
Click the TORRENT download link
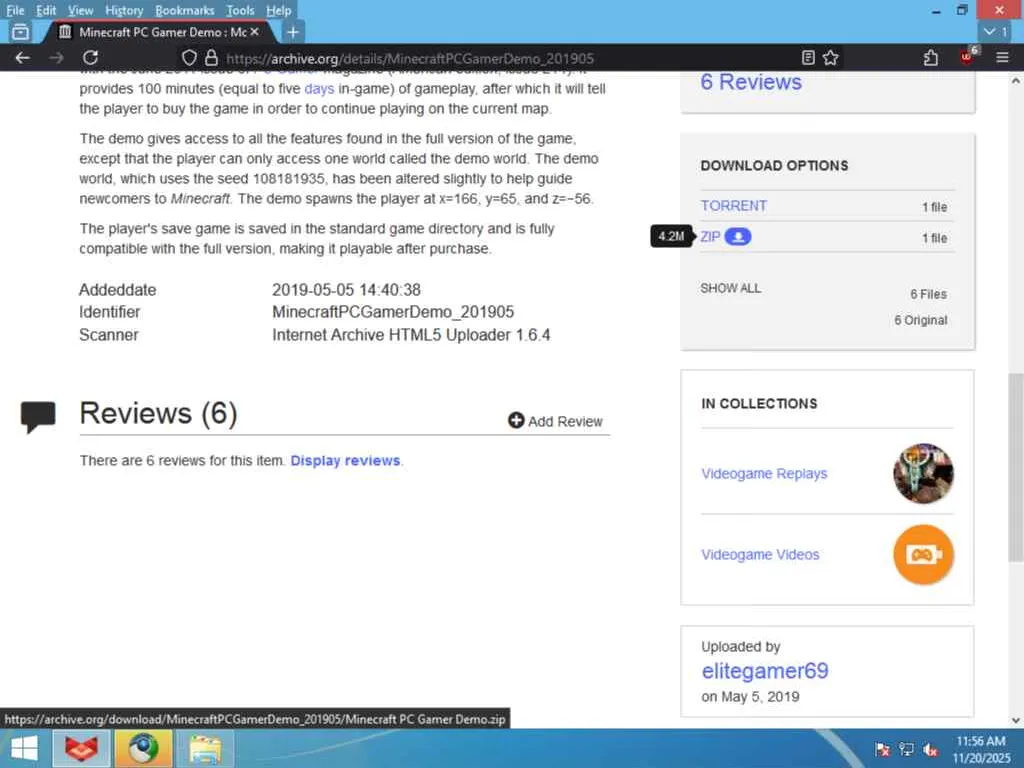733,206
